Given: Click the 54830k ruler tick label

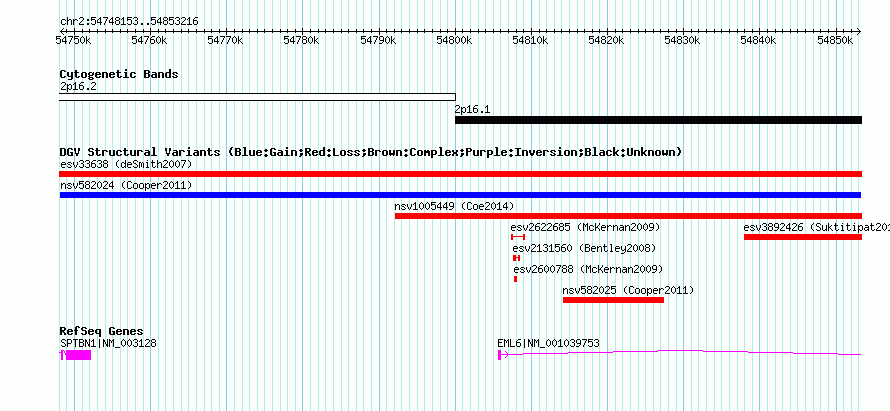Looking at the screenshot, I should point(683,40).
